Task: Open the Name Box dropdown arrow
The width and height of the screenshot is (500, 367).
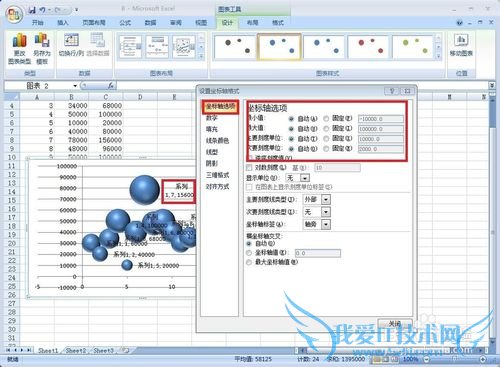Action: pos(75,86)
